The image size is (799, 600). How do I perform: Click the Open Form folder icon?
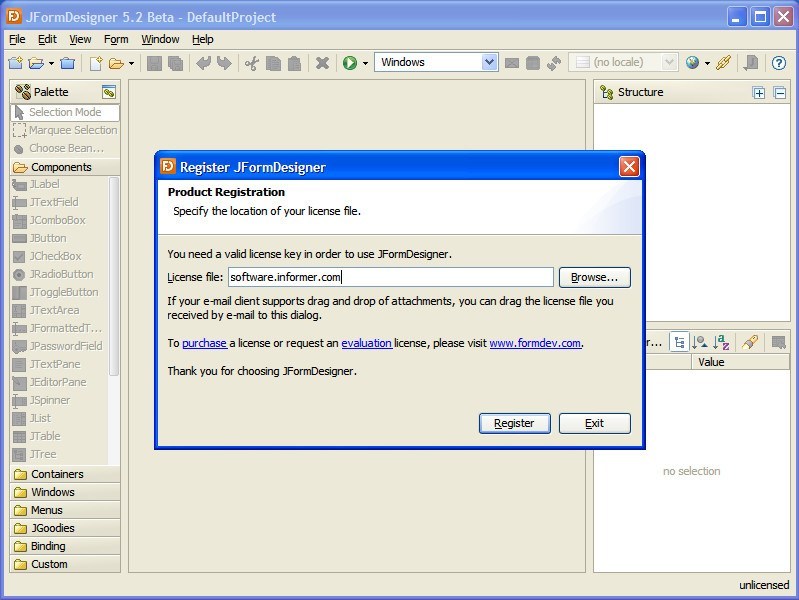click(116, 63)
